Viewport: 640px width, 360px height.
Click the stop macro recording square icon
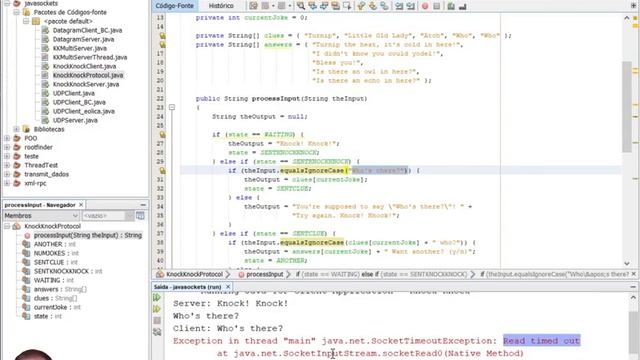[436, 6]
